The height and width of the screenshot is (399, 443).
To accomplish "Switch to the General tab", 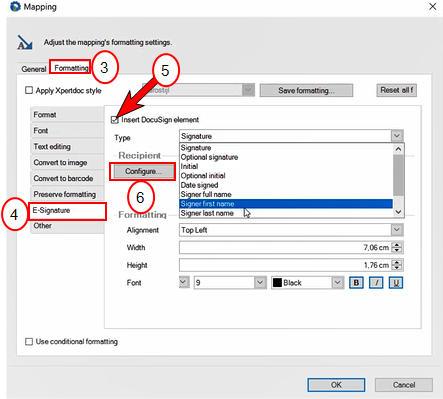I will [x=33, y=69].
